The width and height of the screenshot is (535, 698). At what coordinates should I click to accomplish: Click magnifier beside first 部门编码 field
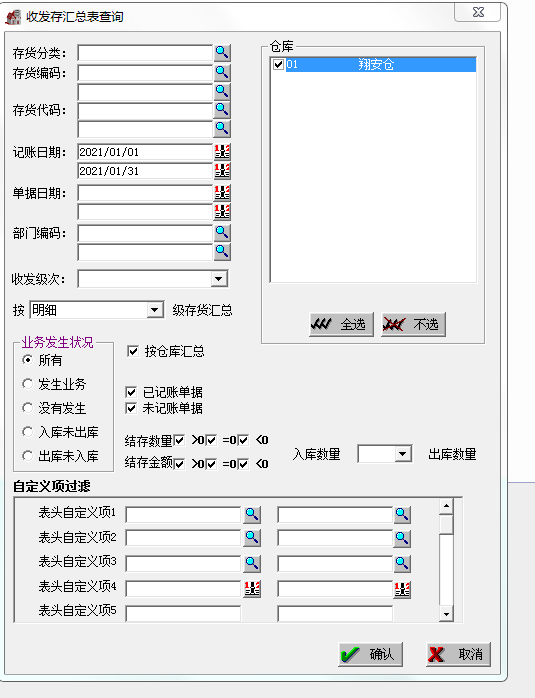pyautogui.click(x=222, y=232)
